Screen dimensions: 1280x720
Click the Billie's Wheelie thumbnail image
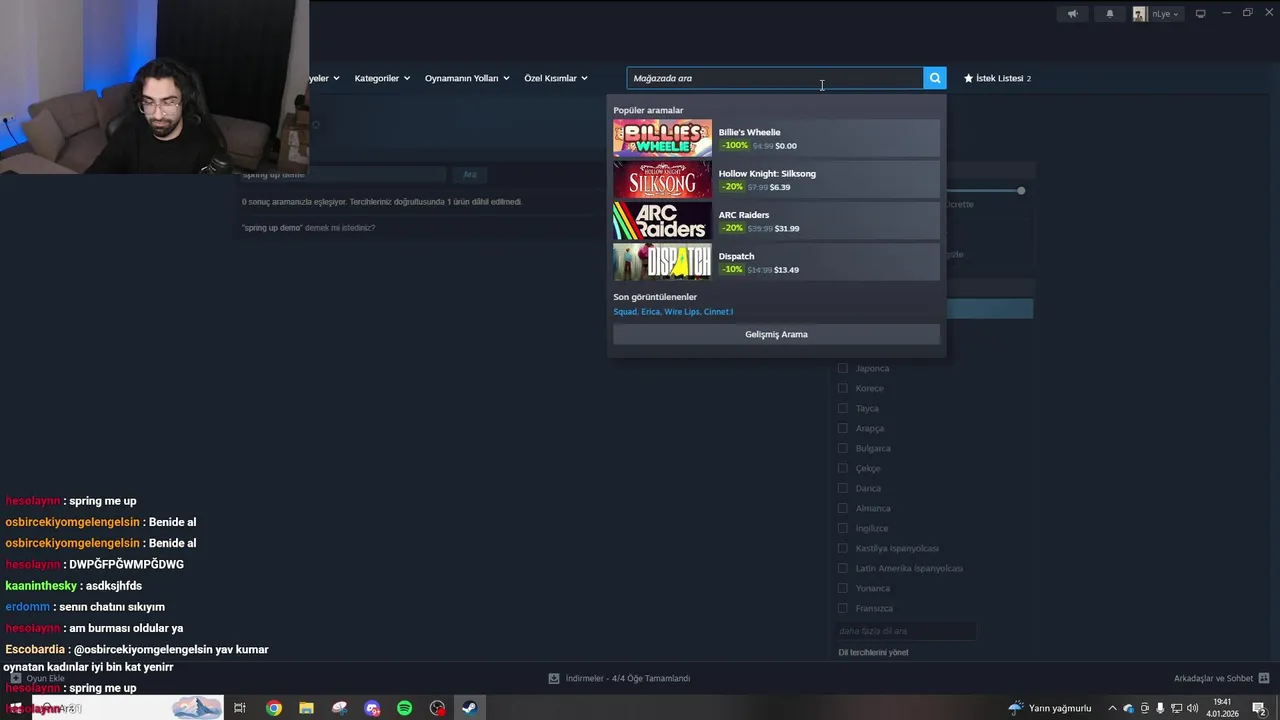(x=662, y=138)
